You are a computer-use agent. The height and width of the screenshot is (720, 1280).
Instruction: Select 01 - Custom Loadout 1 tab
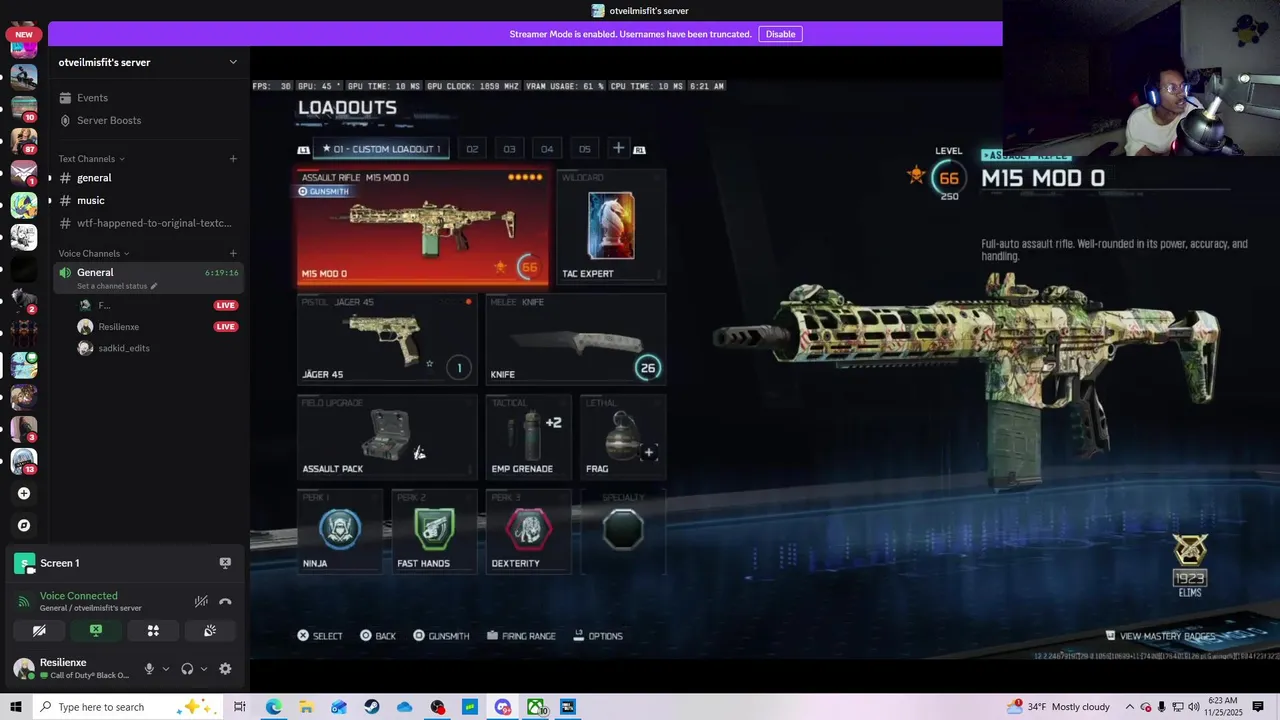[381, 149]
